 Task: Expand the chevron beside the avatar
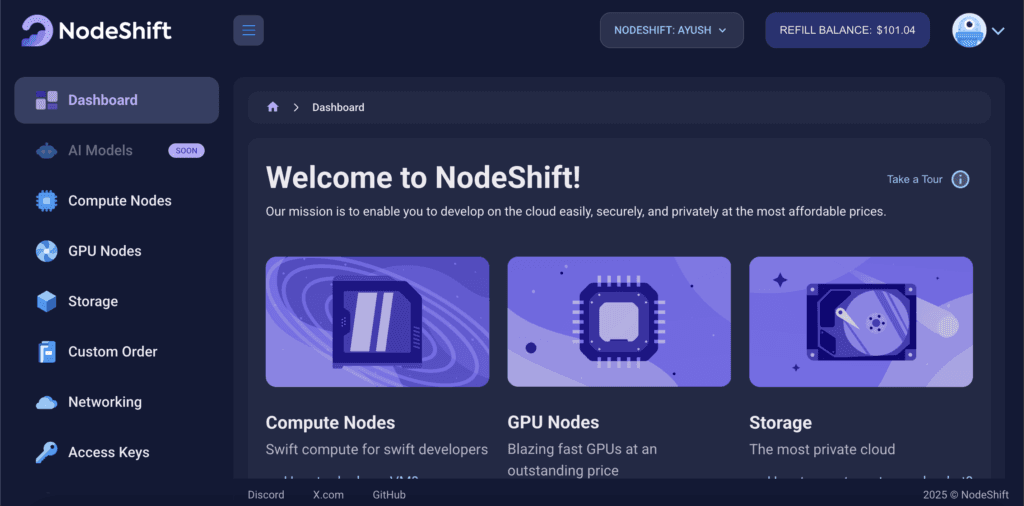tap(998, 30)
